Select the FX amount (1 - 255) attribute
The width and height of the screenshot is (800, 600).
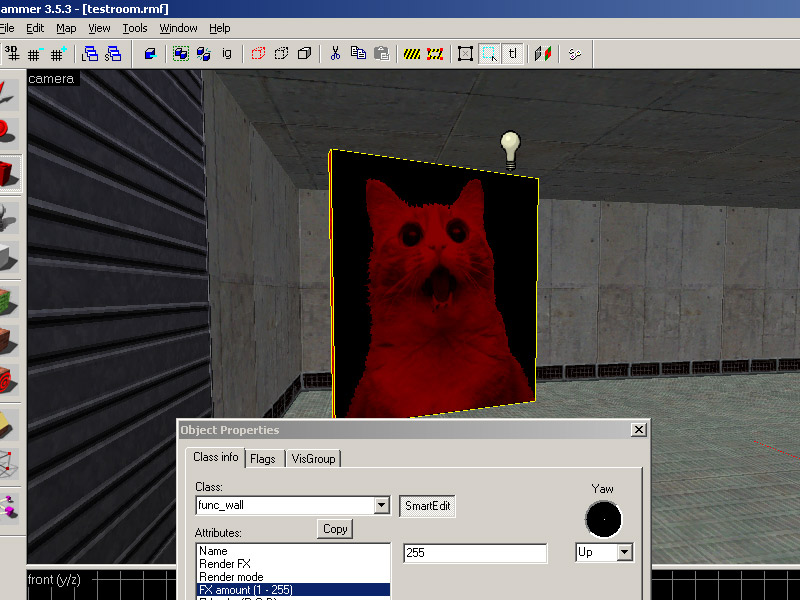293,590
